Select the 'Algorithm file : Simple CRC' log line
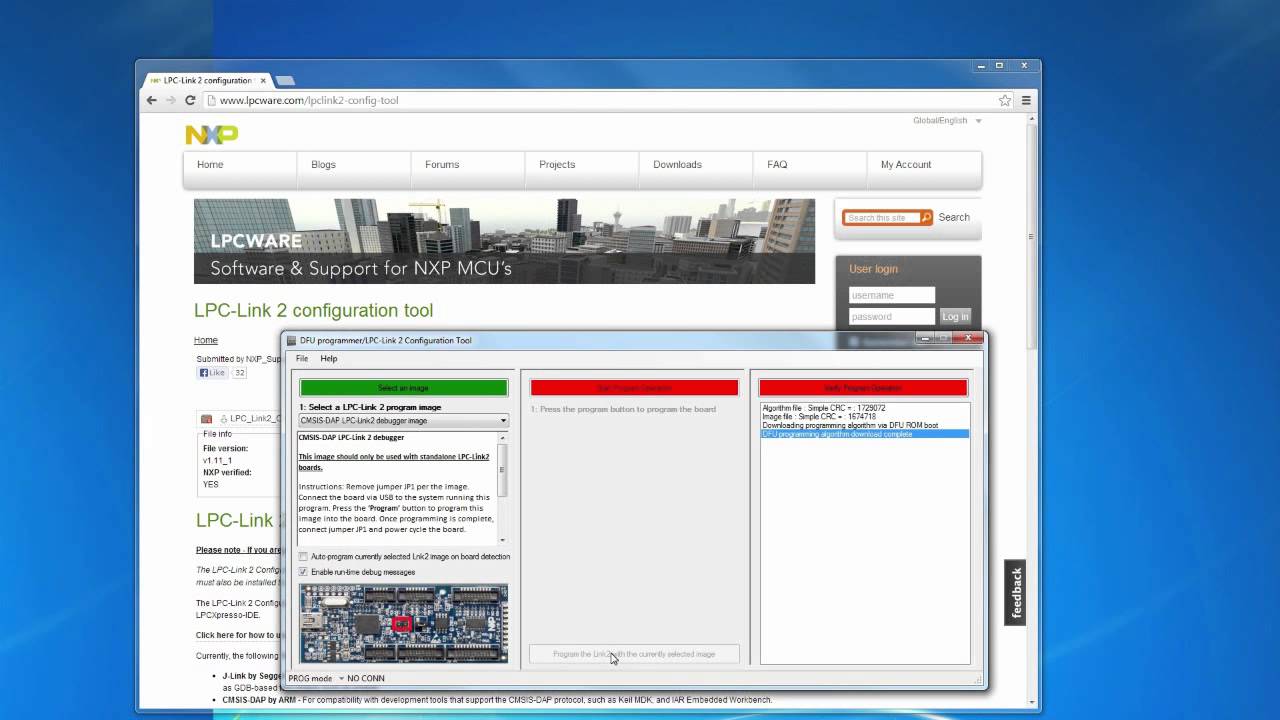 tap(824, 408)
